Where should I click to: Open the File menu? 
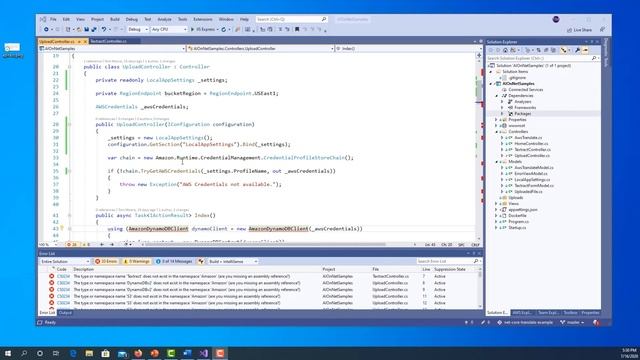coord(53,19)
